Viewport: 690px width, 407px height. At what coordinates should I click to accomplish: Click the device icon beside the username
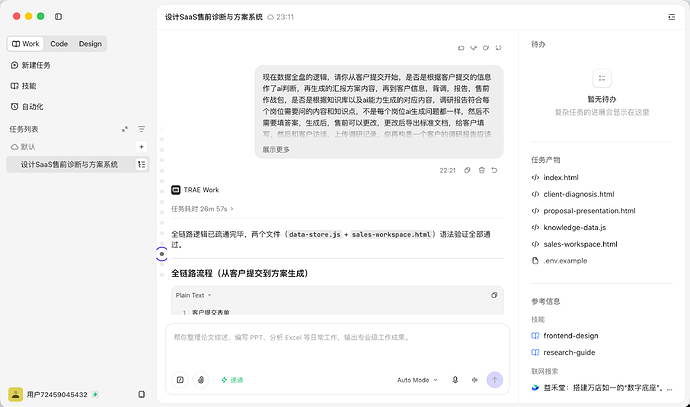(141, 394)
